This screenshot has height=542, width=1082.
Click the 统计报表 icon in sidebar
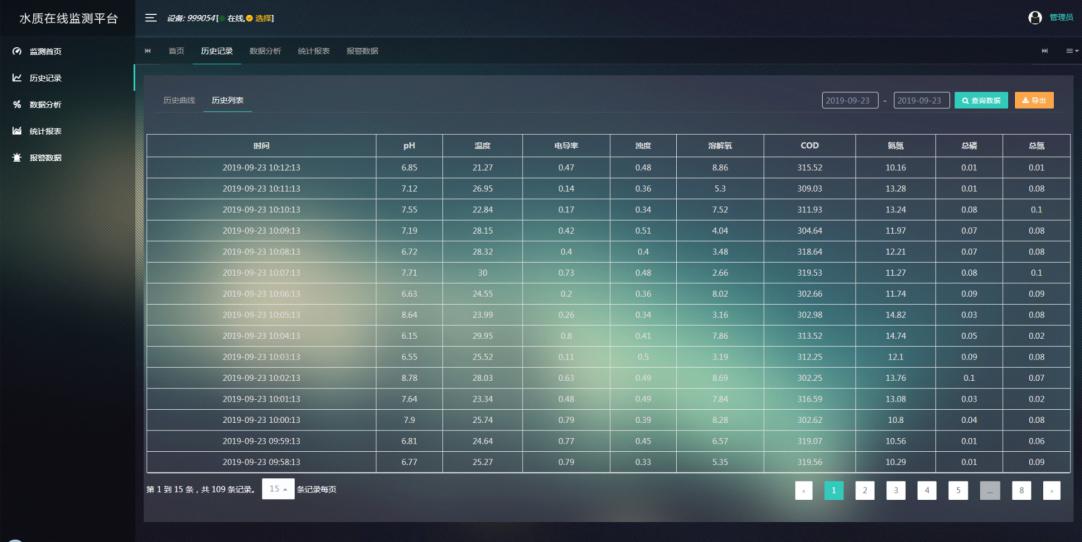pyautogui.click(x=16, y=131)
